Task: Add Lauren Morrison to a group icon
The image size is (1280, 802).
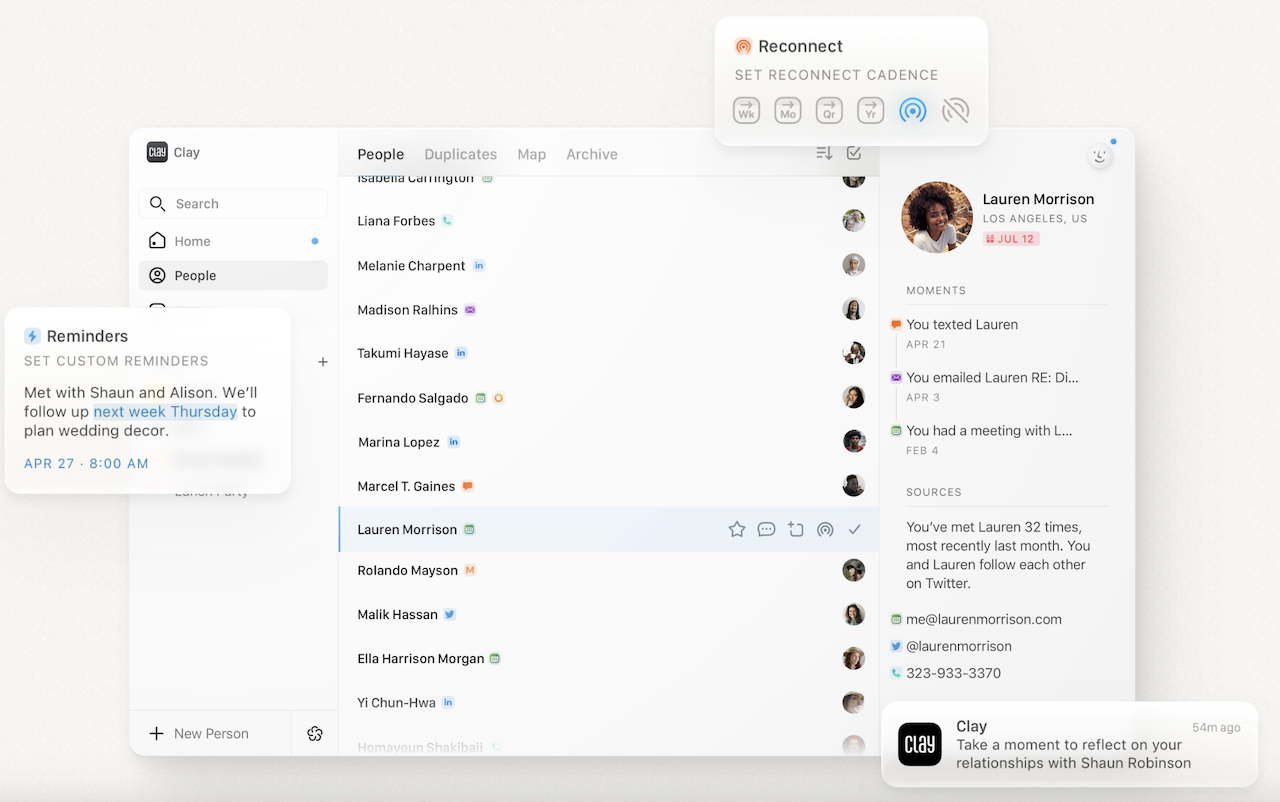Action: [796, 530]
